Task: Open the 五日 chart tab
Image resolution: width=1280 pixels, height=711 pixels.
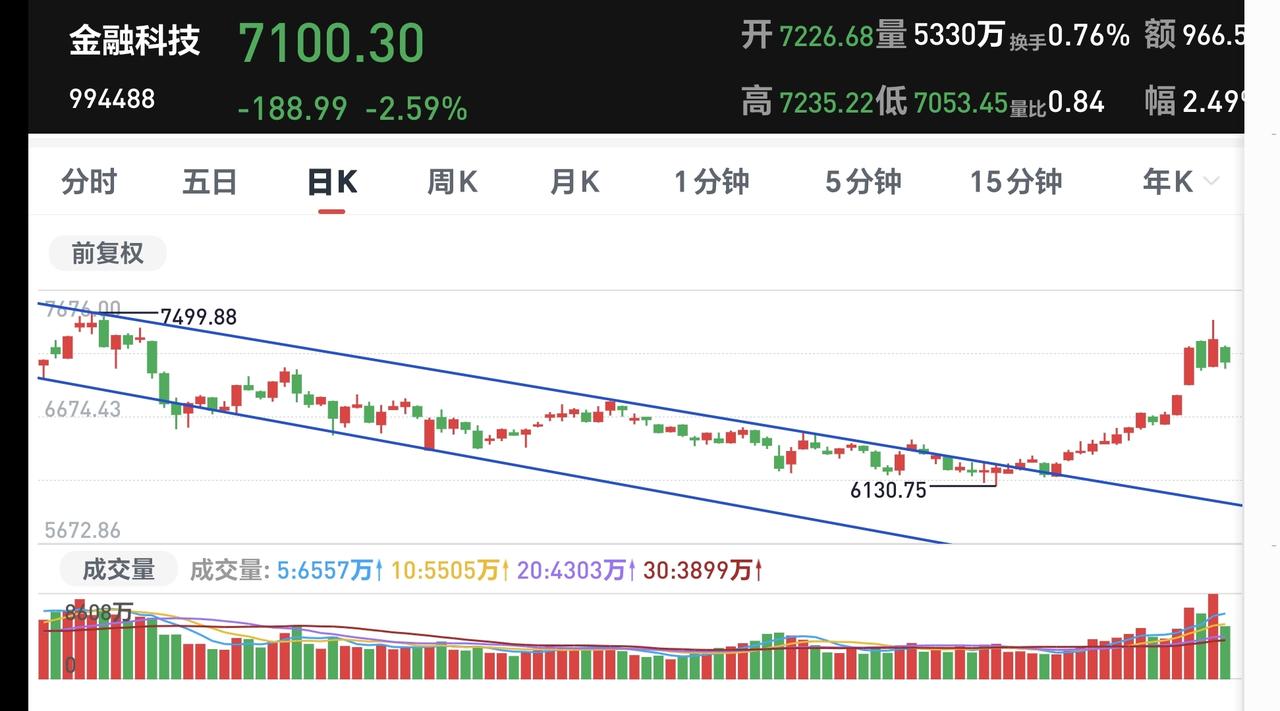Action: (210, 182)
